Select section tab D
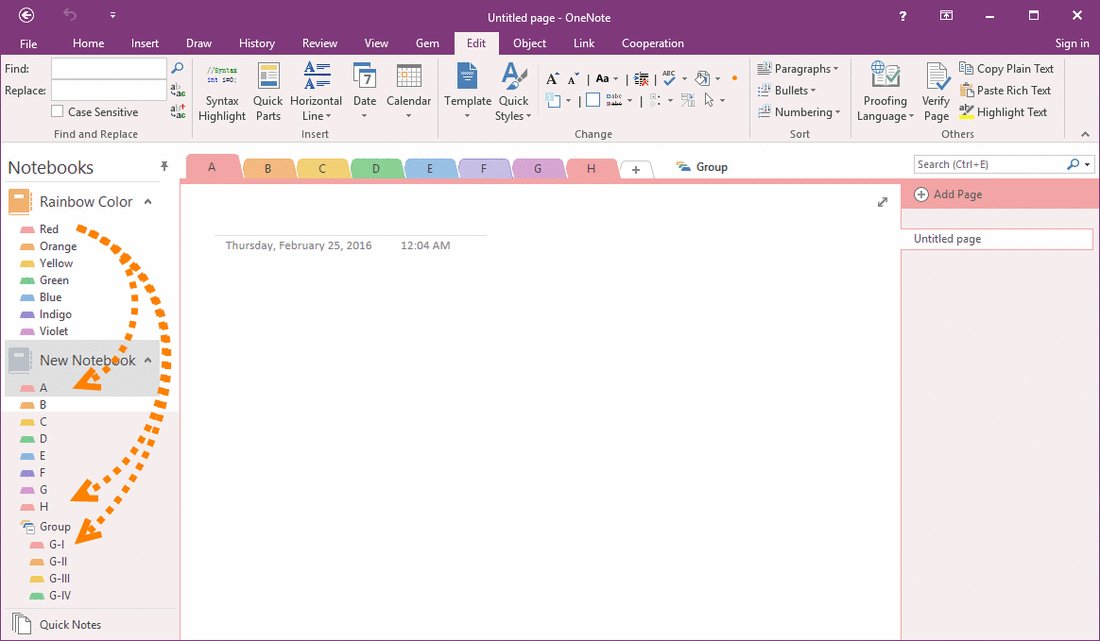Screen dimensions: 1100x641 376,168
